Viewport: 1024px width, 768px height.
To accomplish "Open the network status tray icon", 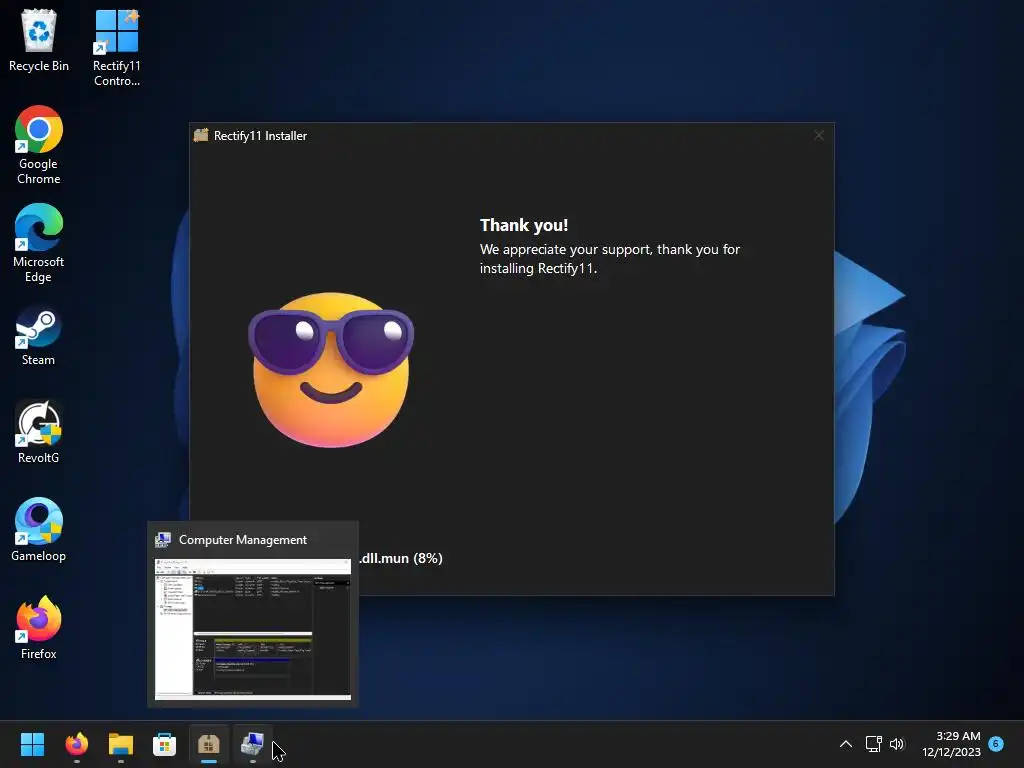I will pyautogui.click(x=873, y=744).
